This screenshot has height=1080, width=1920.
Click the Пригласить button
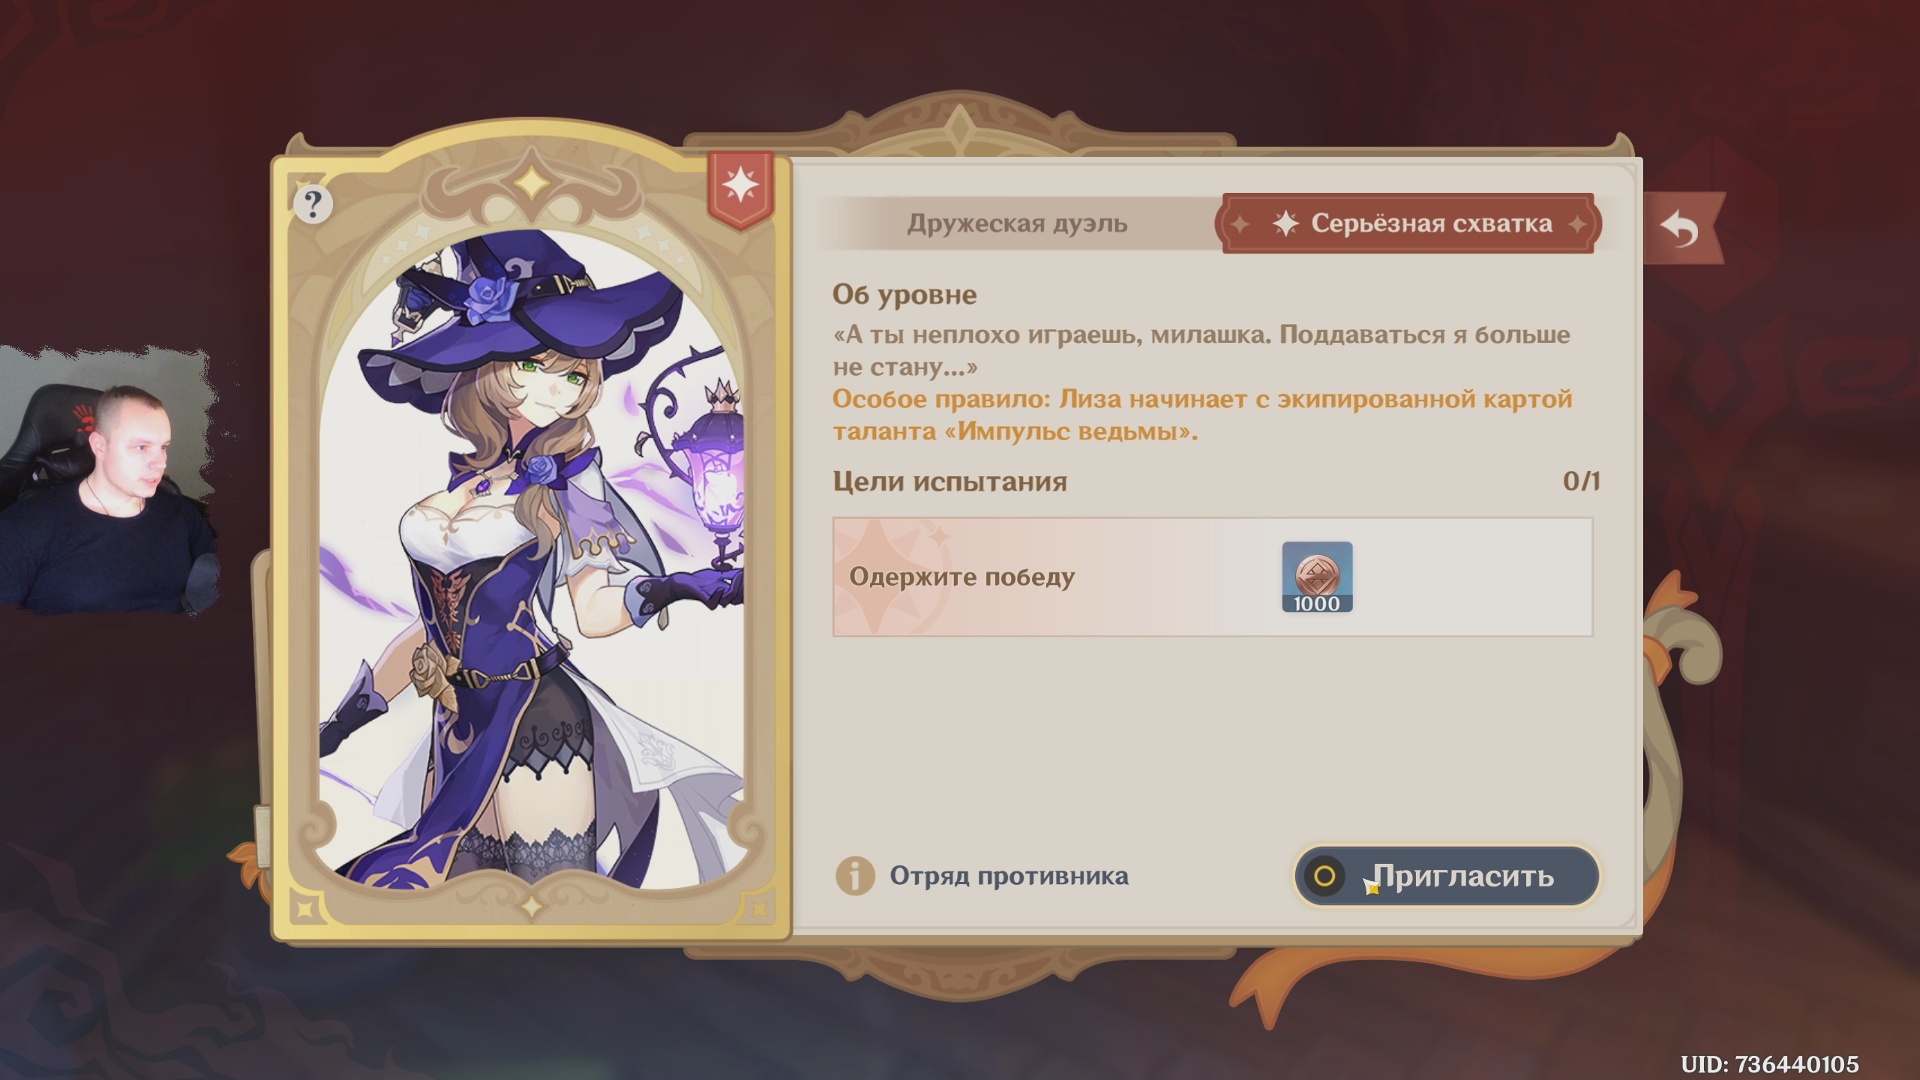coord(1447,877)
